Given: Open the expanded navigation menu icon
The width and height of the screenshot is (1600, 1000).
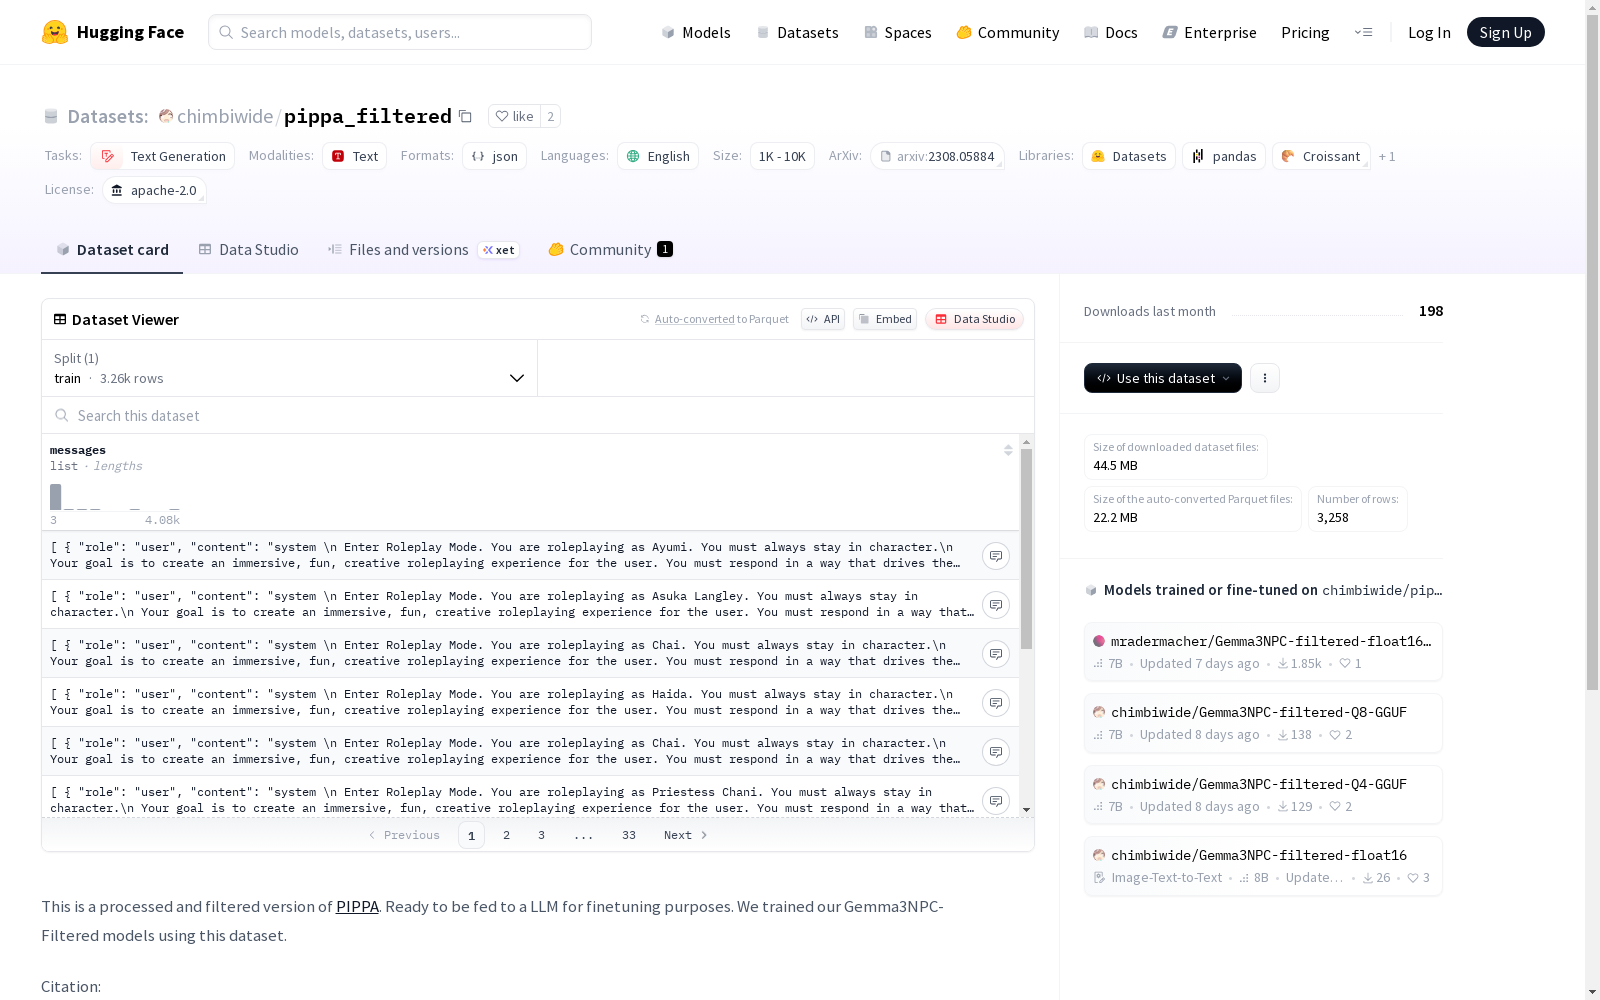Looking at the screenshot, I should click(1363, 32).
